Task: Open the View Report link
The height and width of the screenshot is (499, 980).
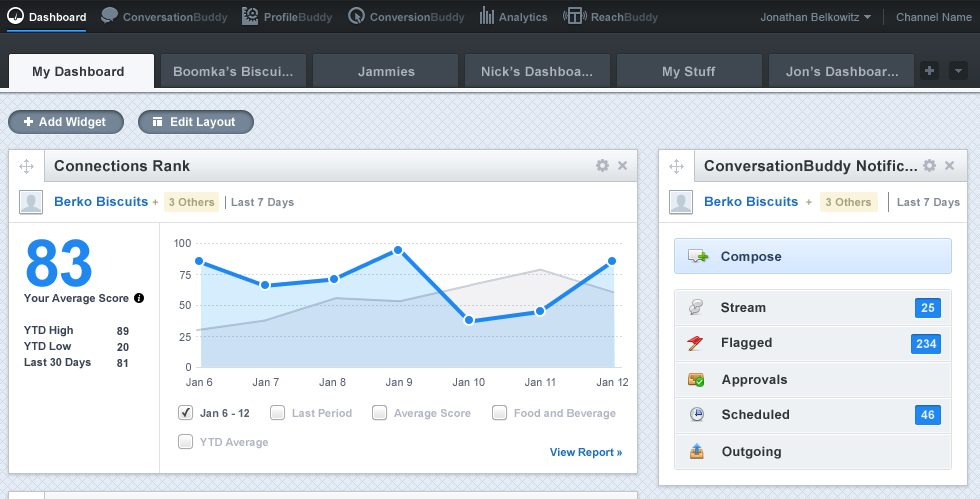Action: [585, 452]
